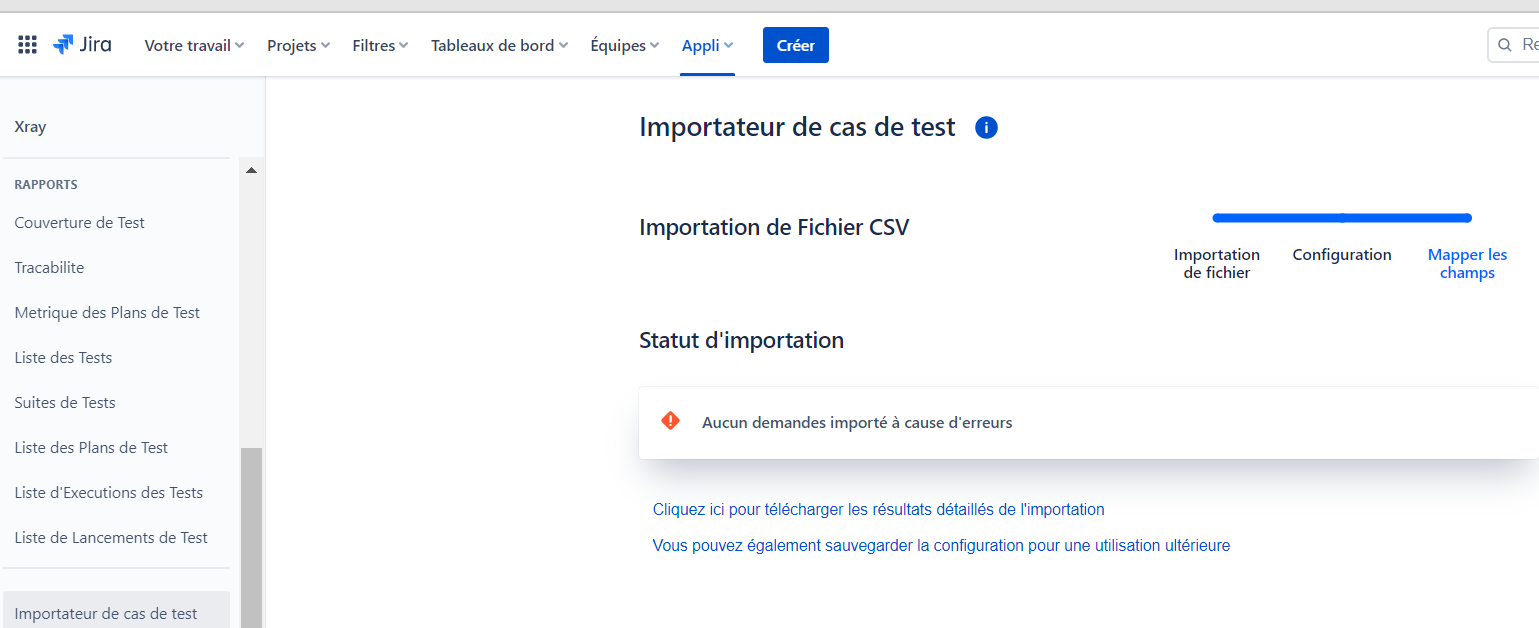Click the Jira logo

(x=82, y=44)
